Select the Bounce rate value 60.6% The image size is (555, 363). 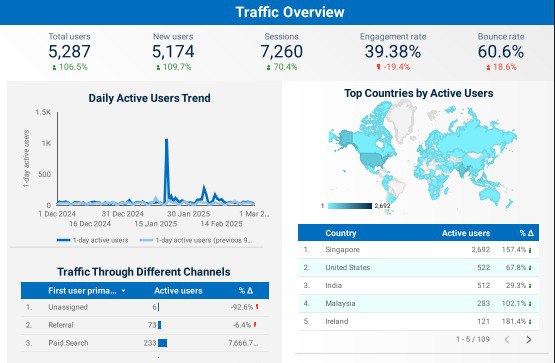click(x=500, y=52)
